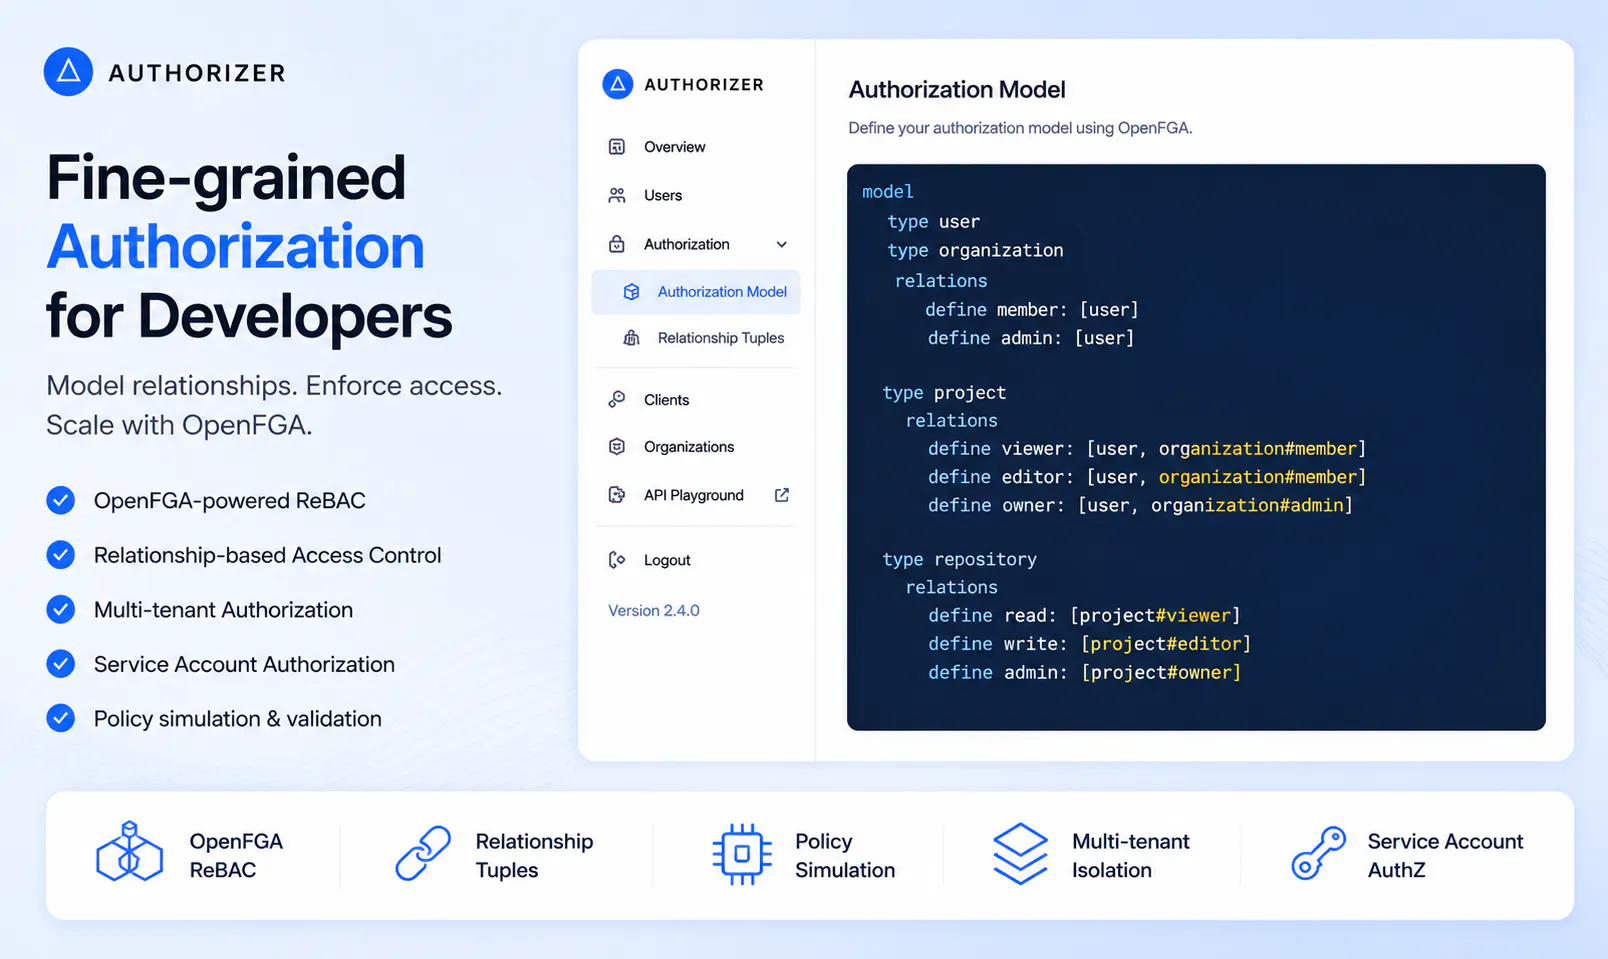This screenshot has height=959, width=1608.
Task: Click the Relationship Tuples chain link icon
Action: coord(423,853)
